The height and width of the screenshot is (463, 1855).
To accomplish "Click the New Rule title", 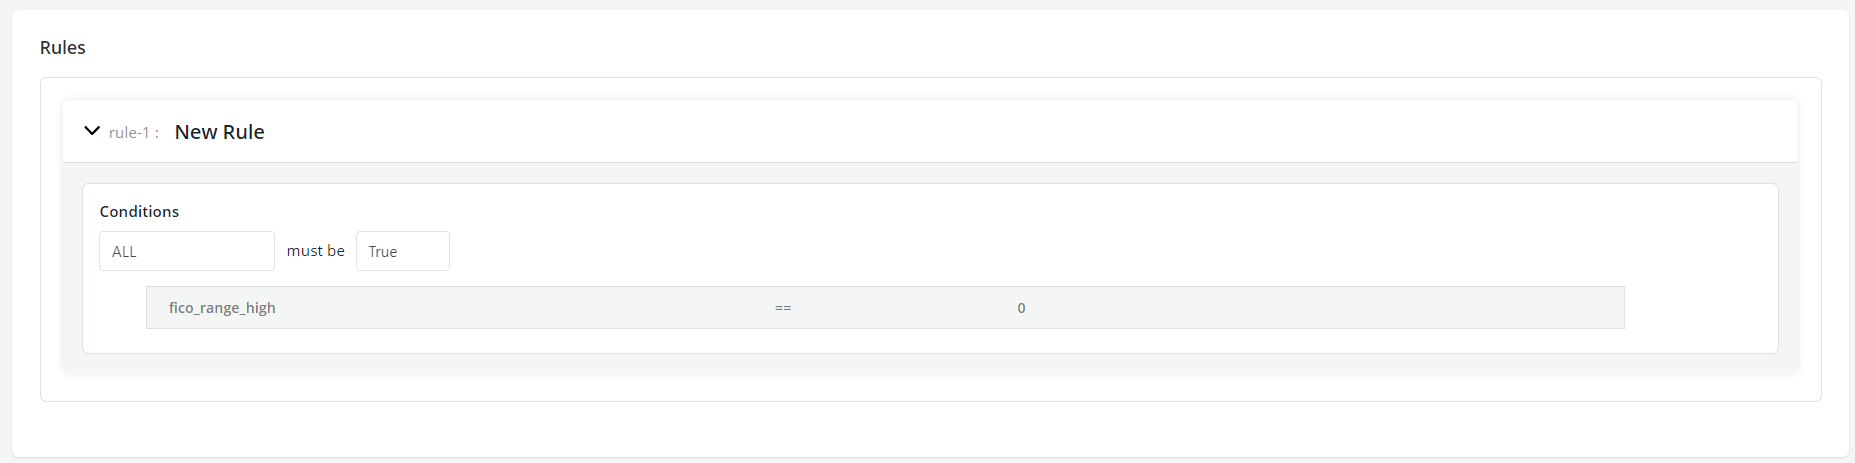I will pyautogui.click(x=219, y=132).
